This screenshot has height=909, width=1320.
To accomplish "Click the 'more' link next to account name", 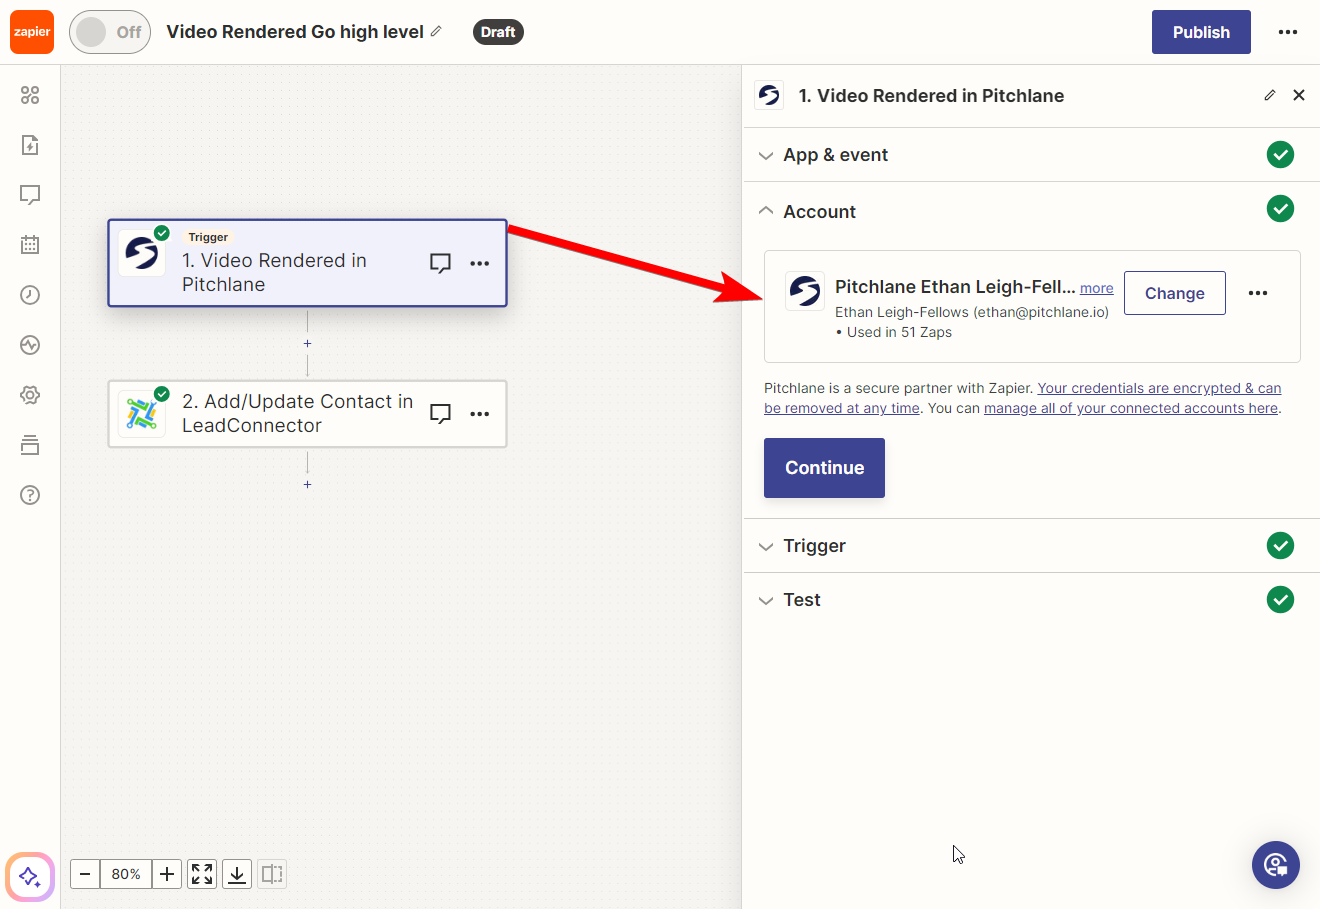I will (x=1097, y=288).
